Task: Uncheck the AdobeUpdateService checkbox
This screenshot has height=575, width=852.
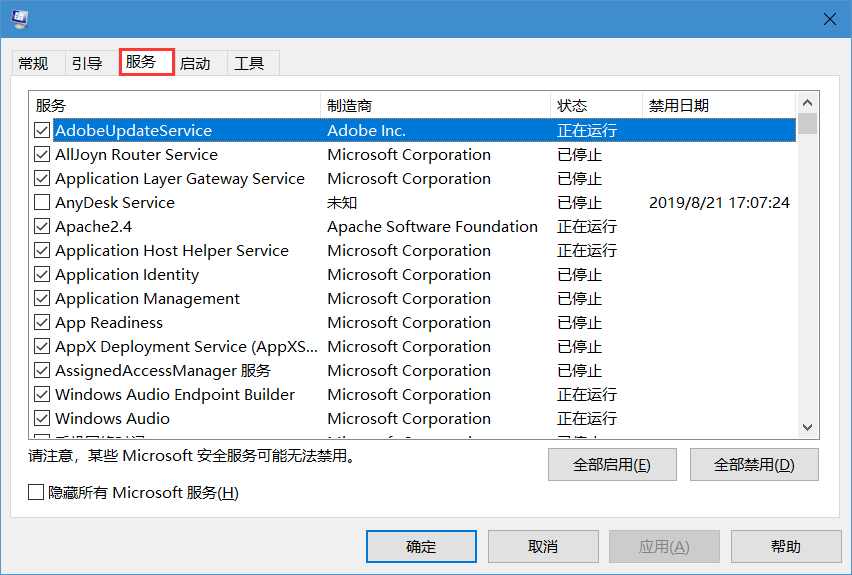Action: point(42,130)
